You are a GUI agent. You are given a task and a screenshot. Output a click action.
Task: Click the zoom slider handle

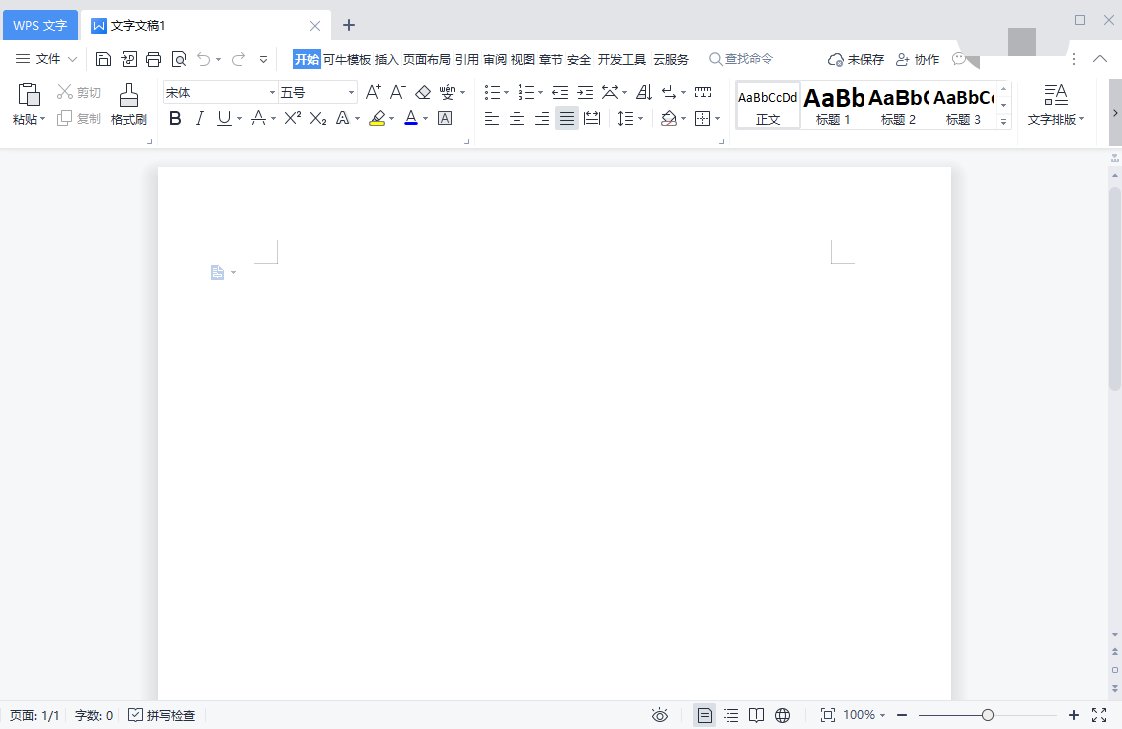click(988, 715)
